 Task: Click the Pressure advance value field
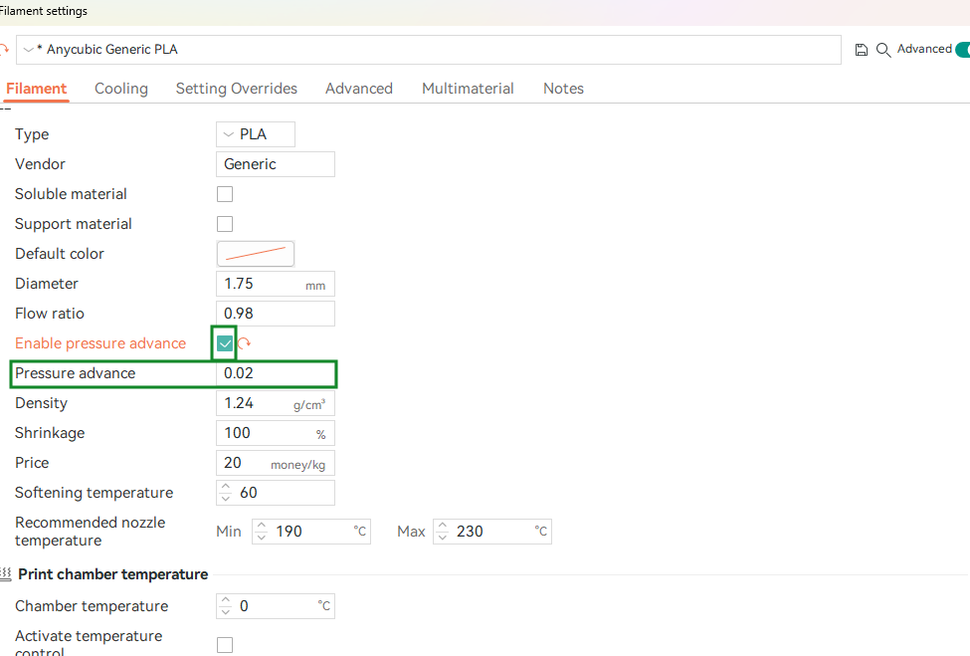tap(275, 373)
